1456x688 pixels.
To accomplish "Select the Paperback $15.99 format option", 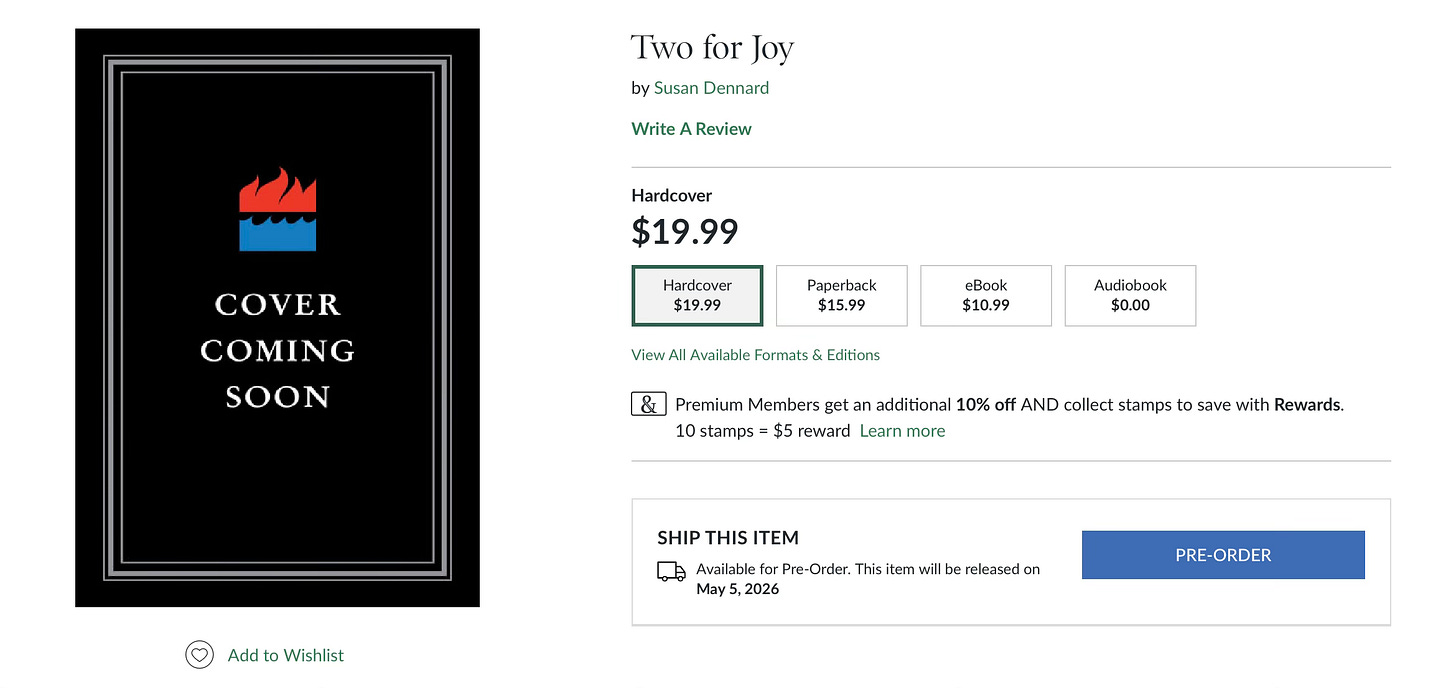I will [x=842, y=295].
